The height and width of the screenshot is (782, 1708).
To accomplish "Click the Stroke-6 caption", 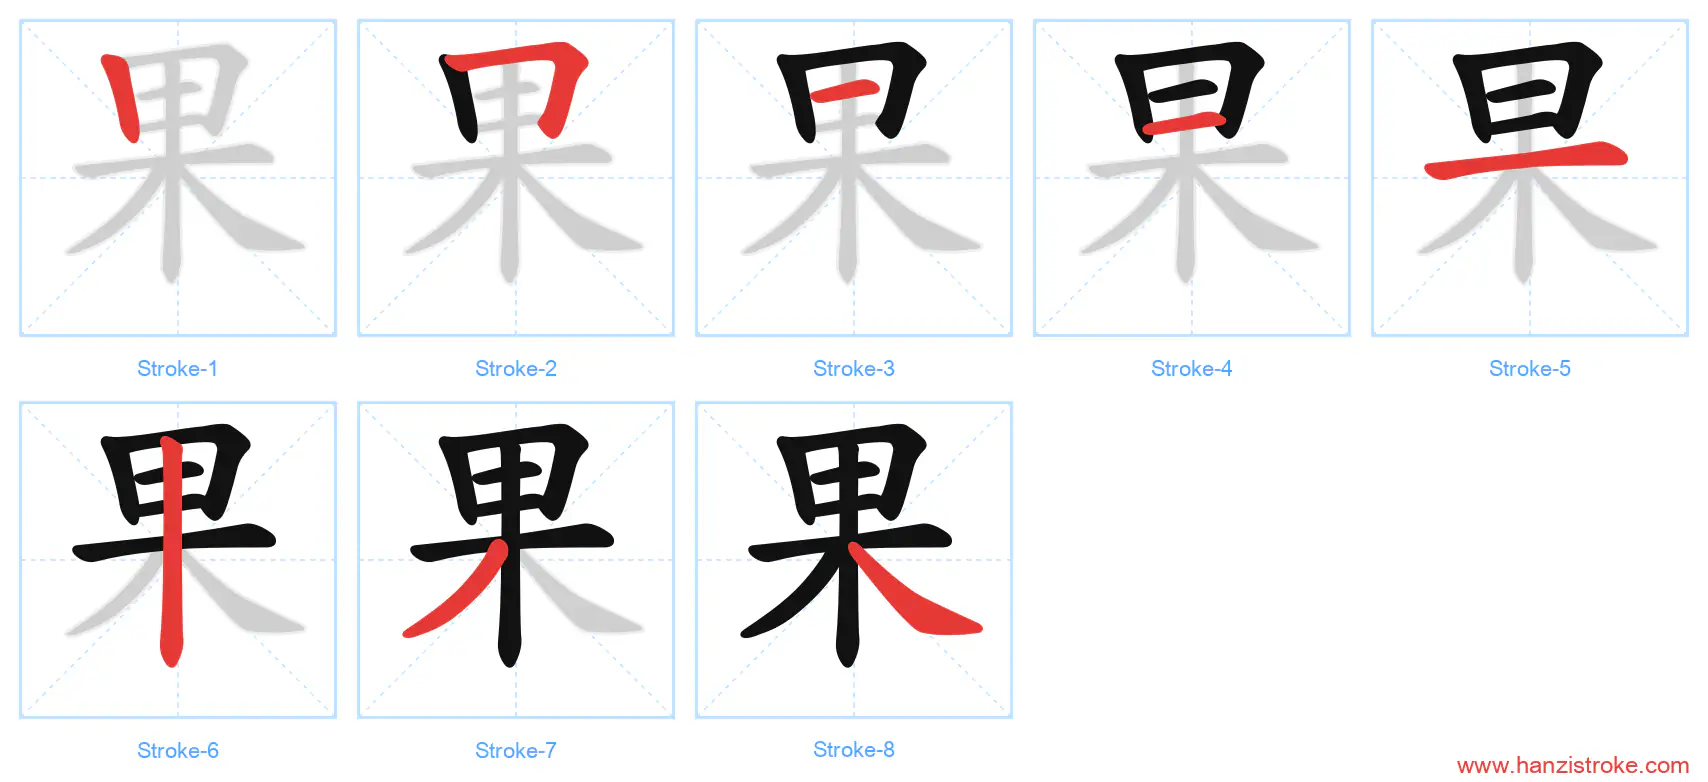I will [x=178, y=751].
